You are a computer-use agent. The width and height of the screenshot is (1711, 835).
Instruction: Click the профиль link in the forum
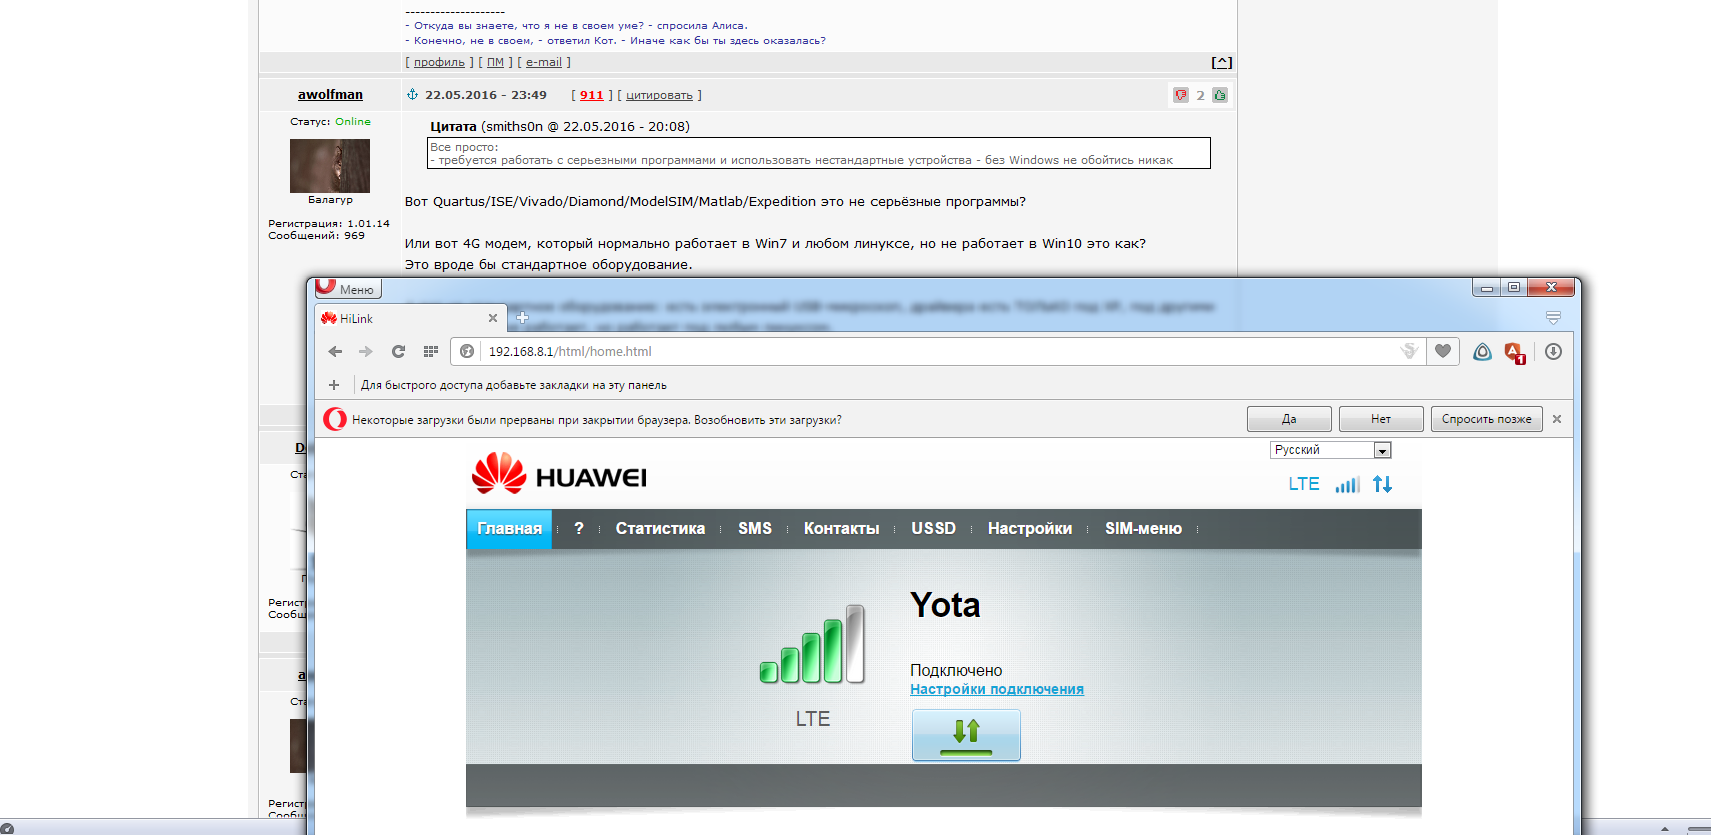coord(440,62)
